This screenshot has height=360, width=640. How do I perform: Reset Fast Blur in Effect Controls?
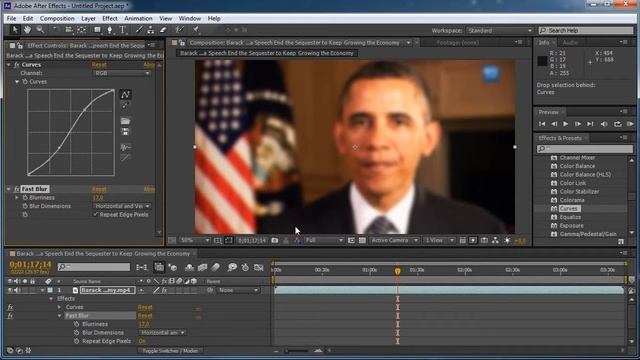coord(99,189)
